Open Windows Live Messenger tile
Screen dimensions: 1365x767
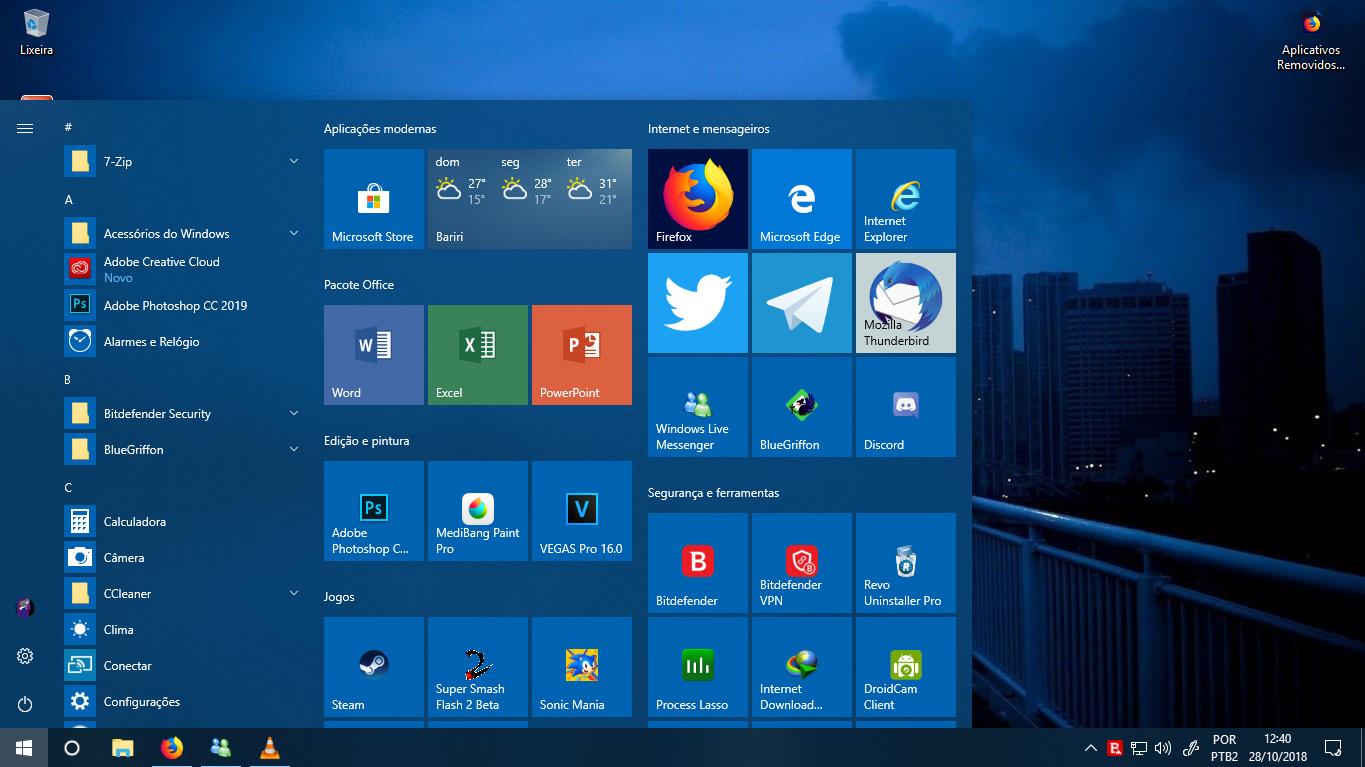pyautogui.click(x=698, y=407)
